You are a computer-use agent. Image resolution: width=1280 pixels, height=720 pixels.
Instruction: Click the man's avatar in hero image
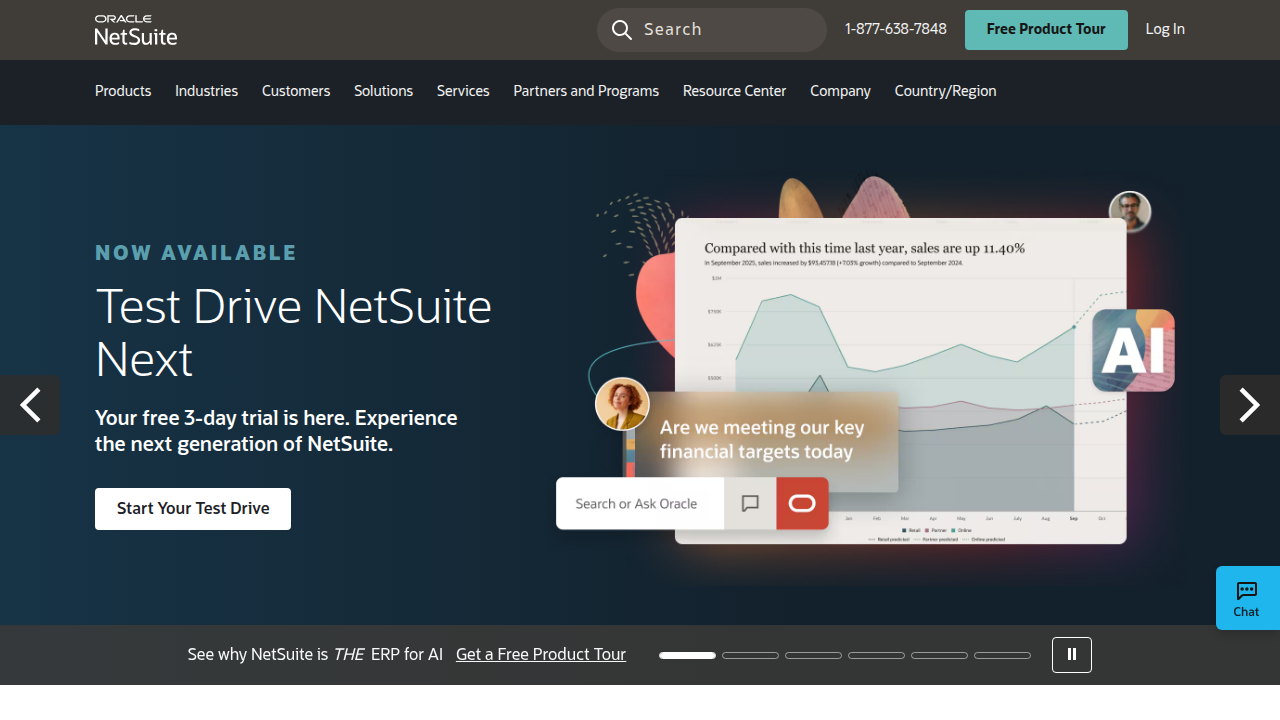pos(1130,212)
